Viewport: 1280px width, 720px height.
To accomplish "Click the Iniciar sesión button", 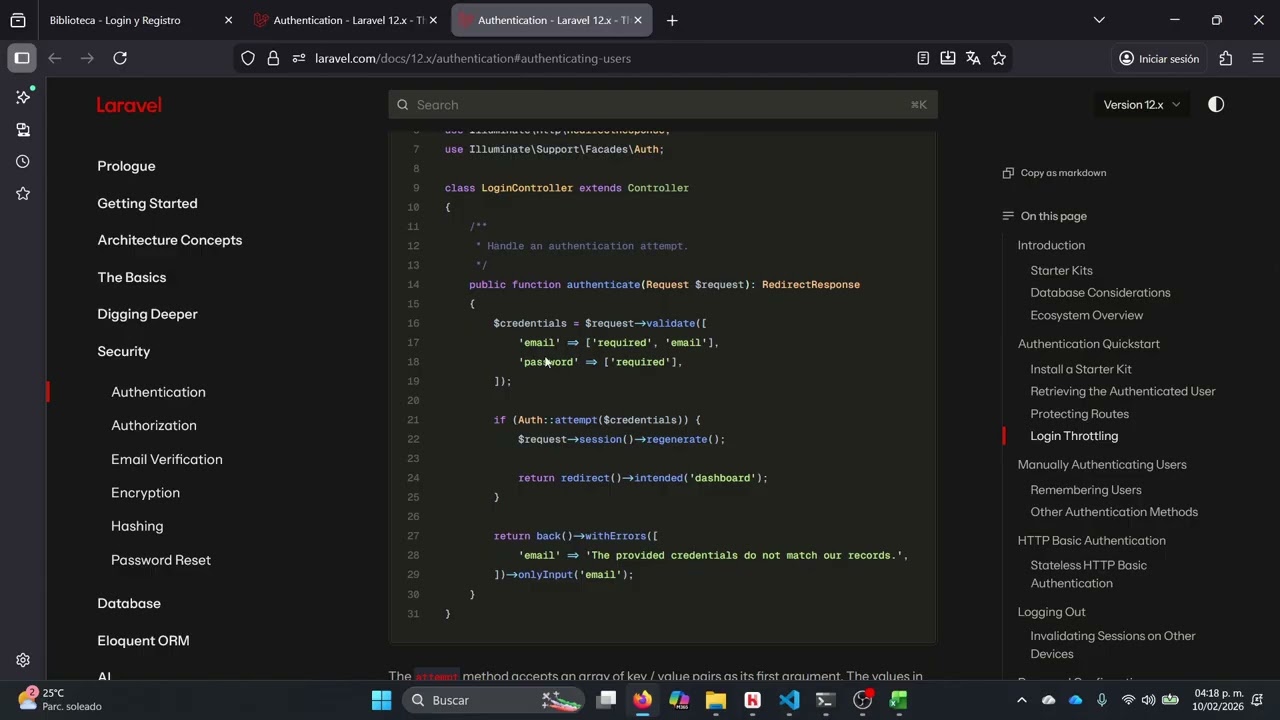I will tap(1159, 58).
